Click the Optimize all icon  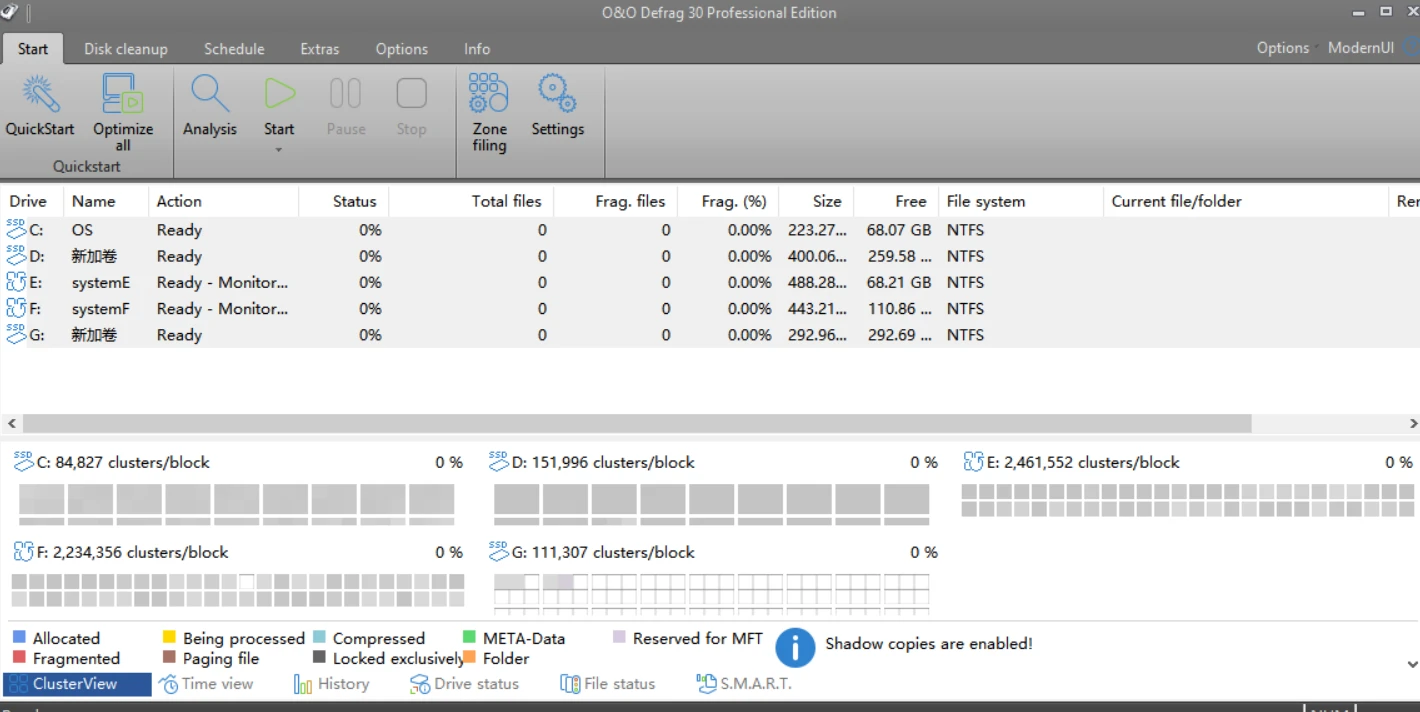(x=123, y=94)
